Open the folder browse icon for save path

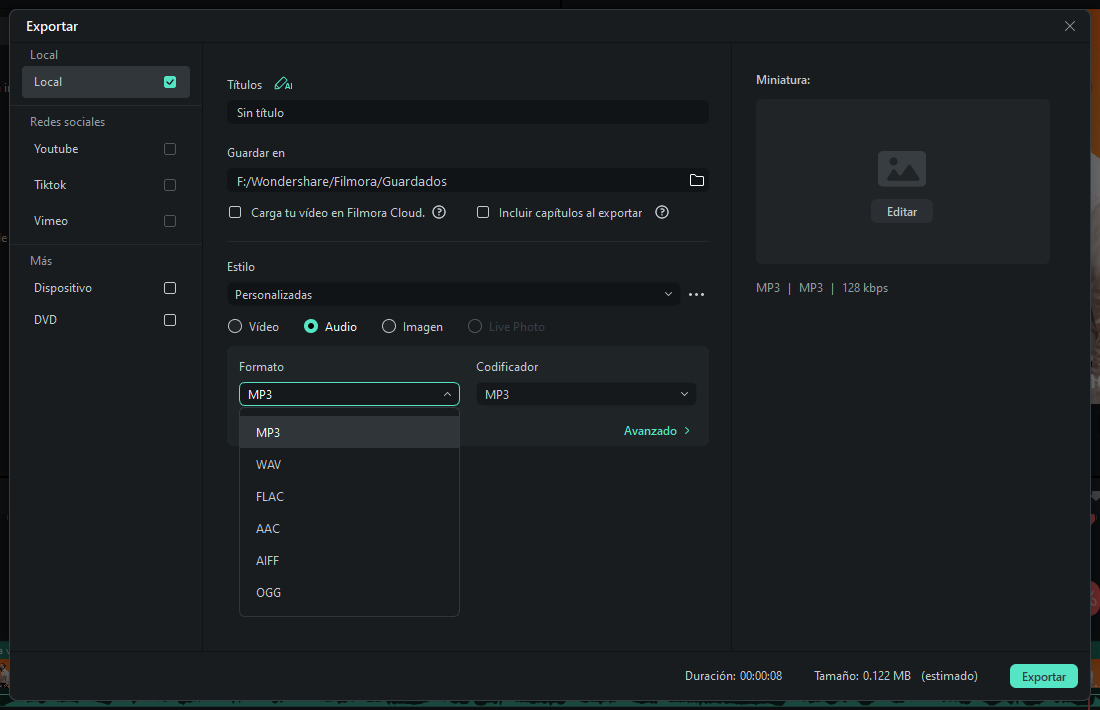click(x=697, y=180)
